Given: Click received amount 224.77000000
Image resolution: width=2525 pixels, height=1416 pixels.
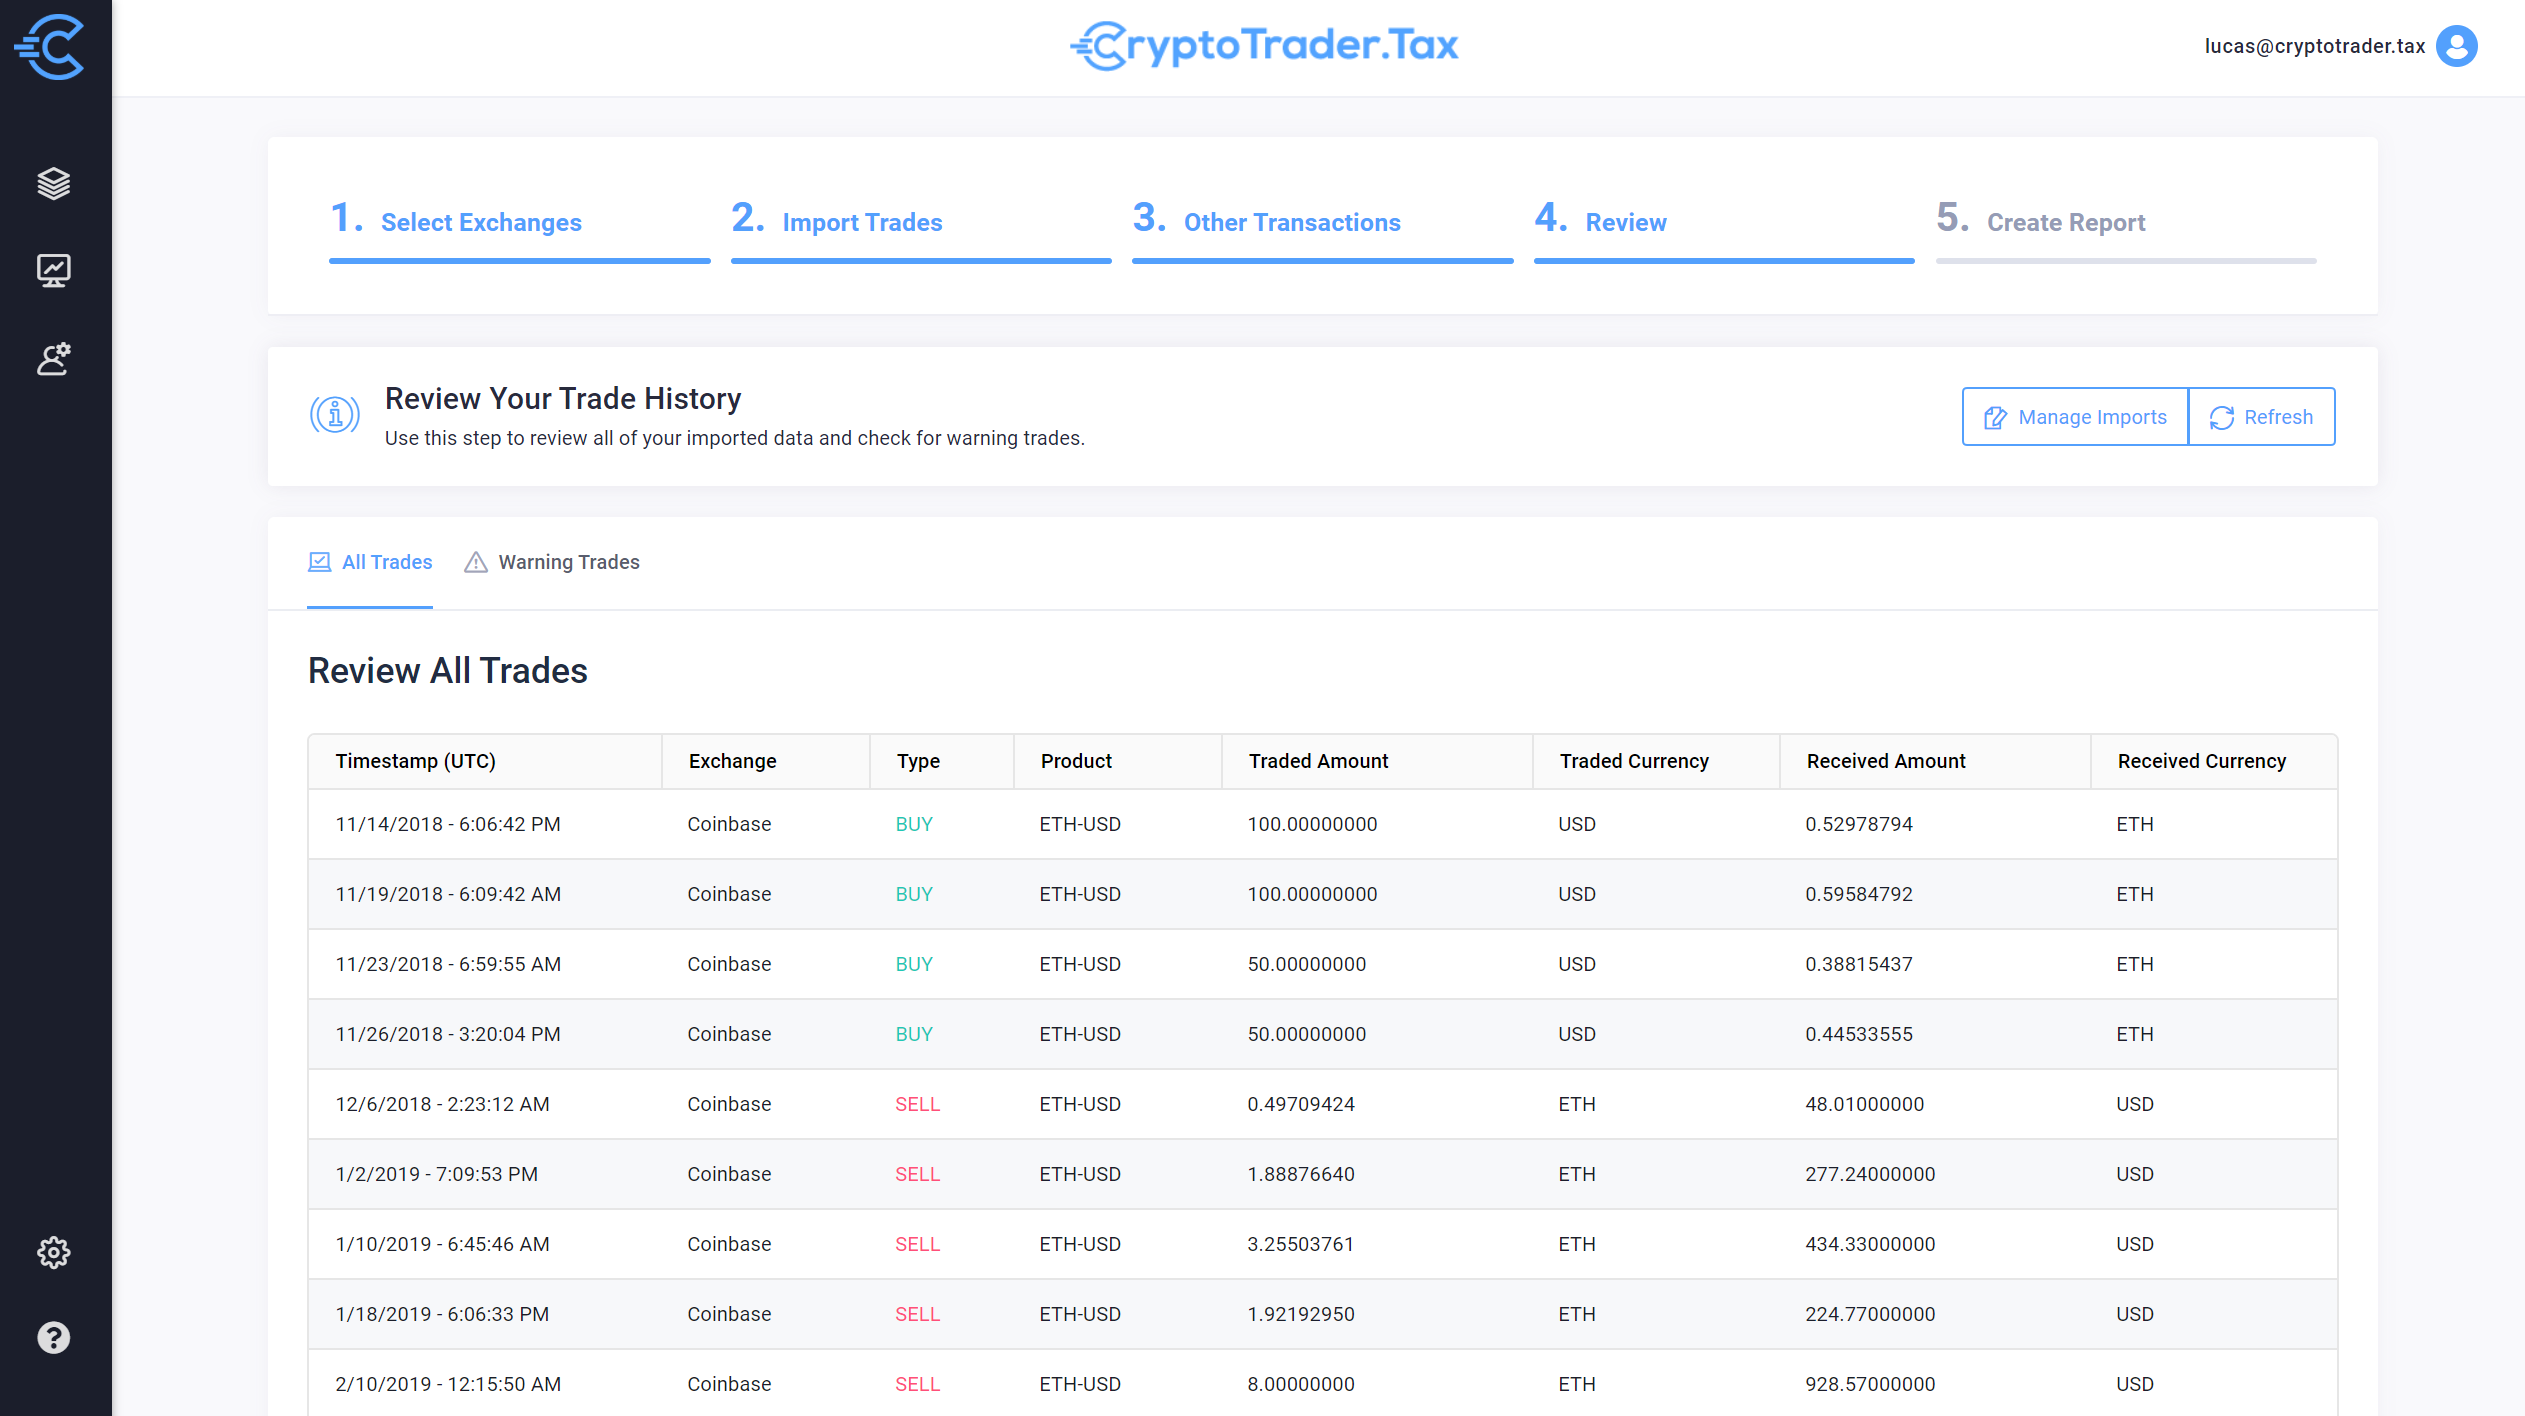Looking at the screenshot, I should tap(1870, 1314).
